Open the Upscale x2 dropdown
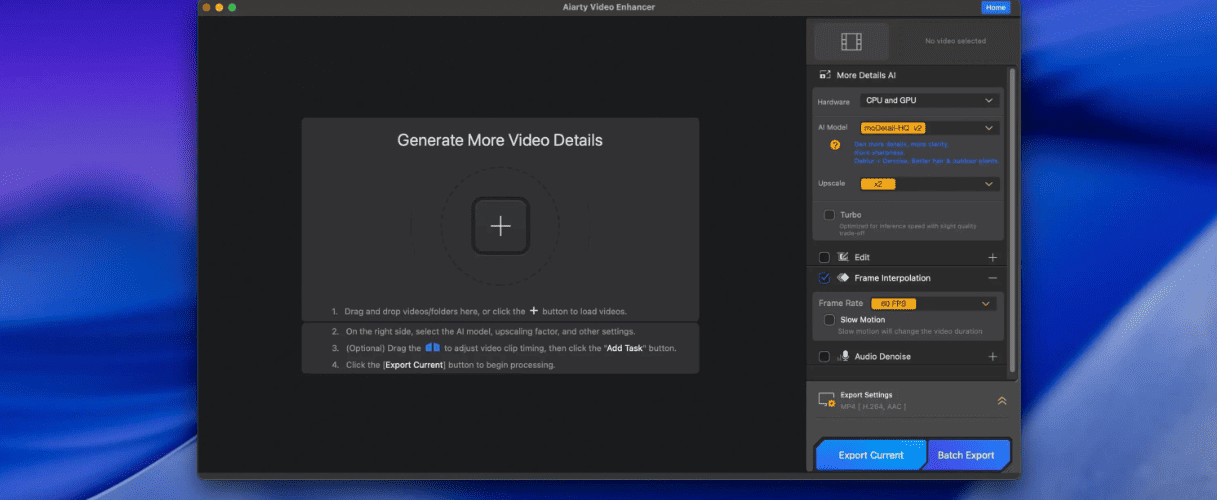The image size is (1217, 500). coord(929,184)
